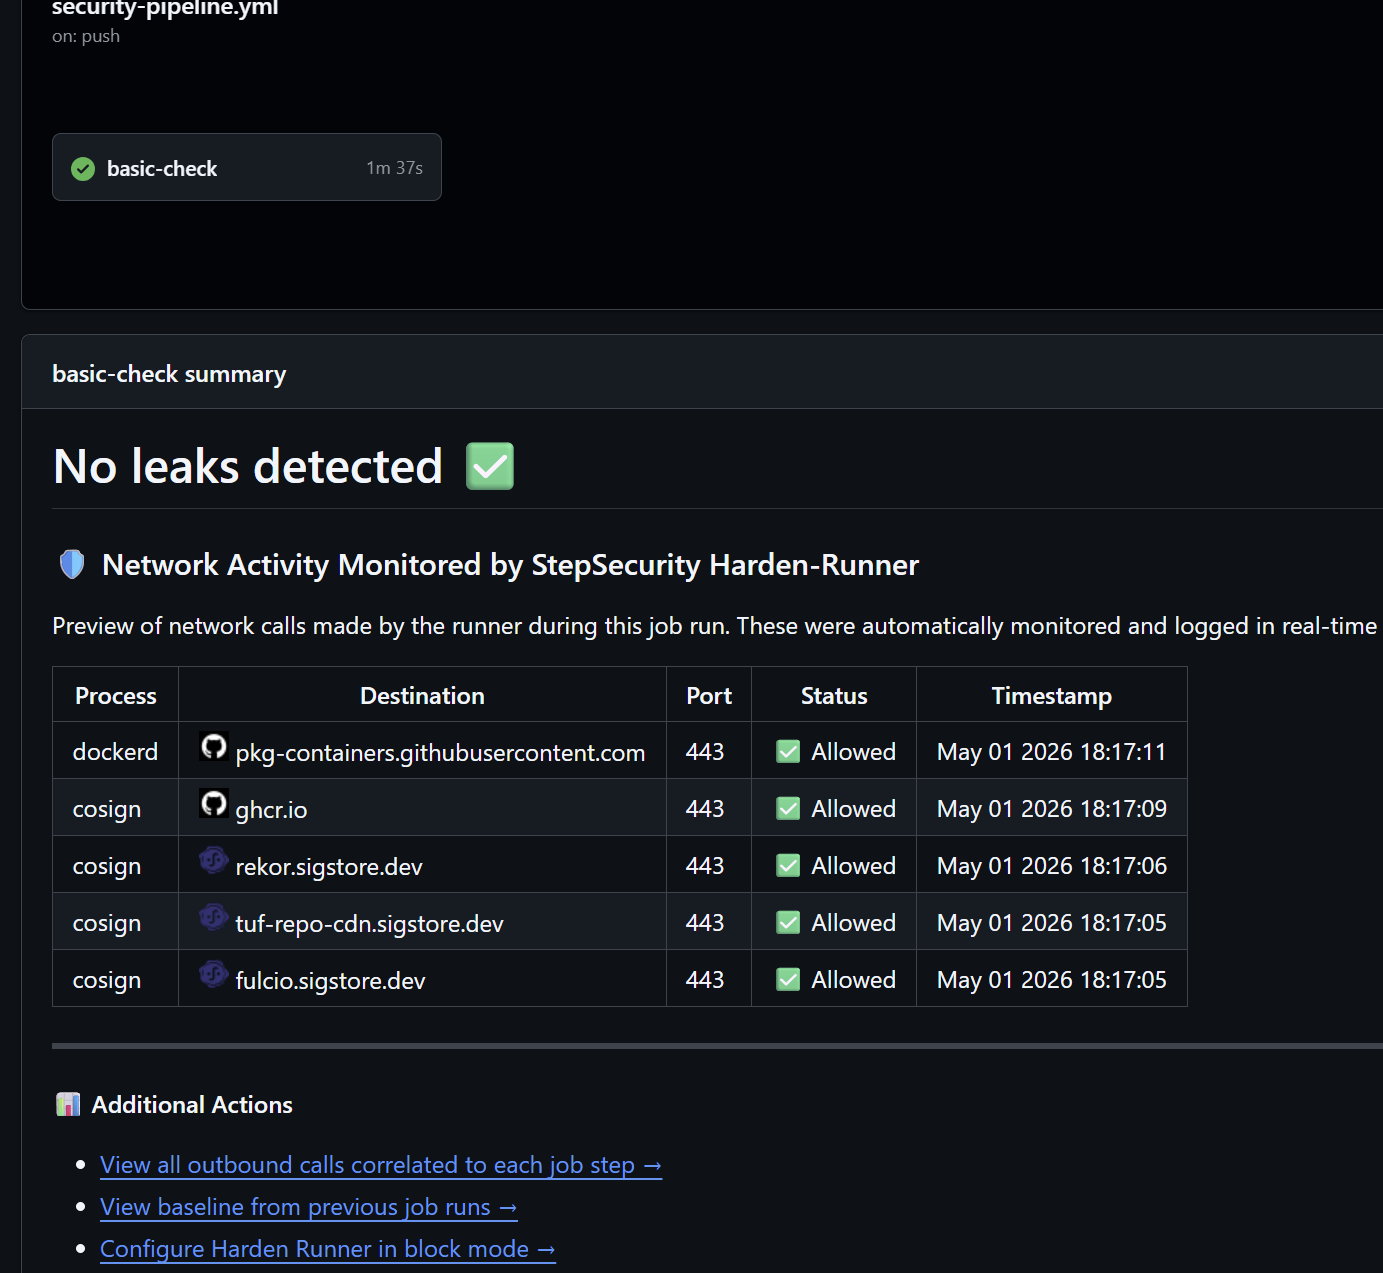1383x1273 pixels.
Task: Click the green checkmark beside No leaks detected
Action: (490, 466)
